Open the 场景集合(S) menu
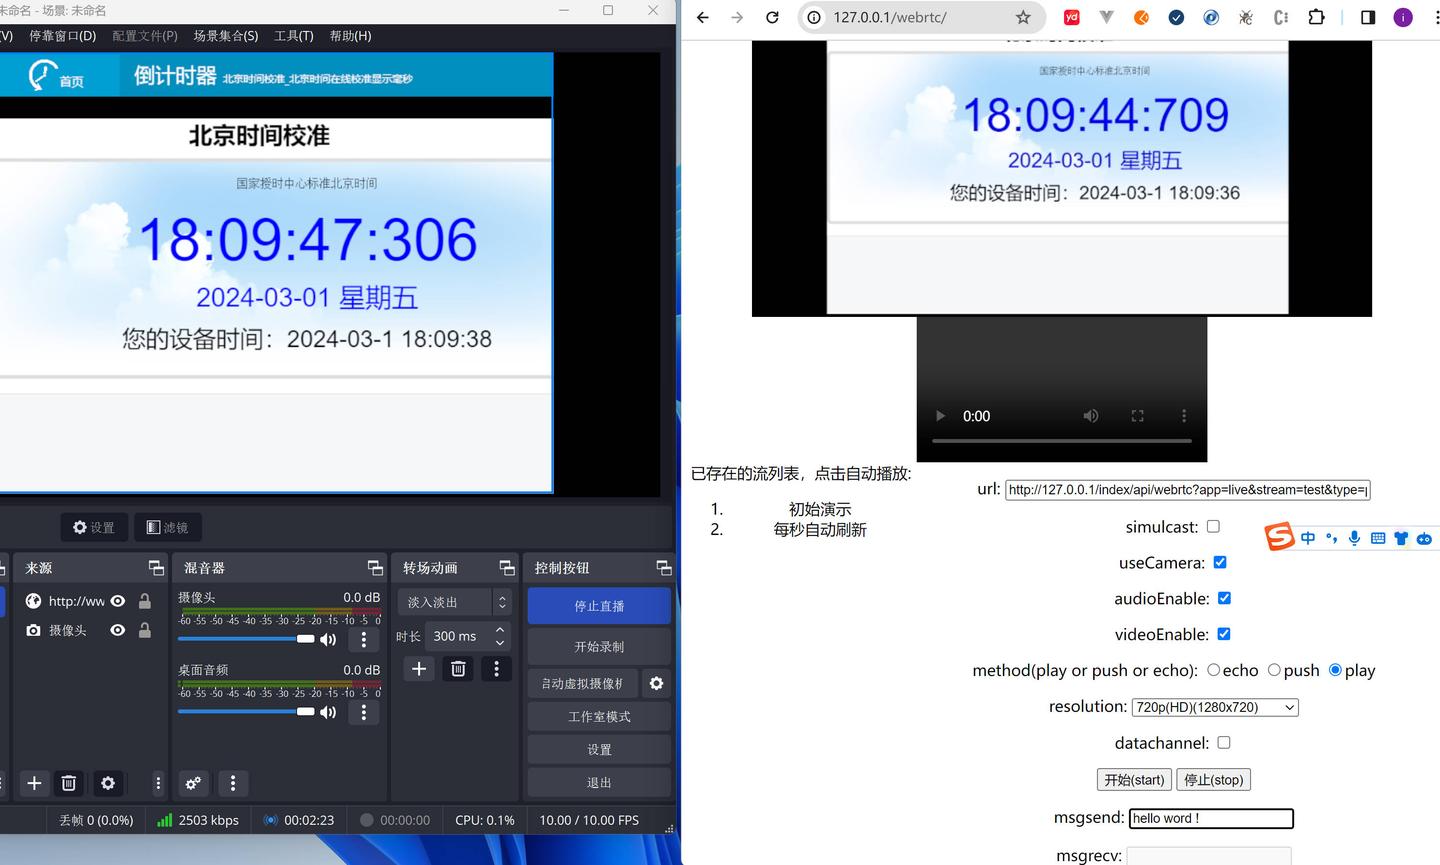Image resolution: width=1440 pixels, height=865 pixels. (226, 36)
